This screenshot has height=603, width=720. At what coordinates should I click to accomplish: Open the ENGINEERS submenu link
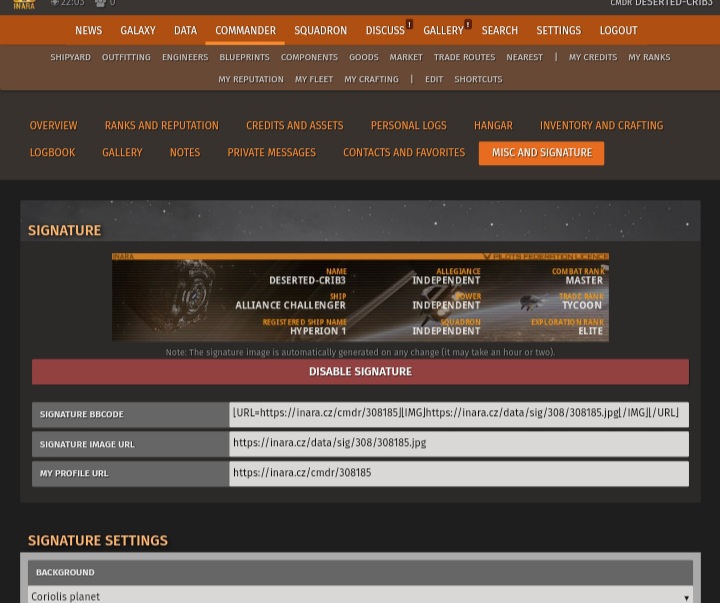click(x=185, y=57)
